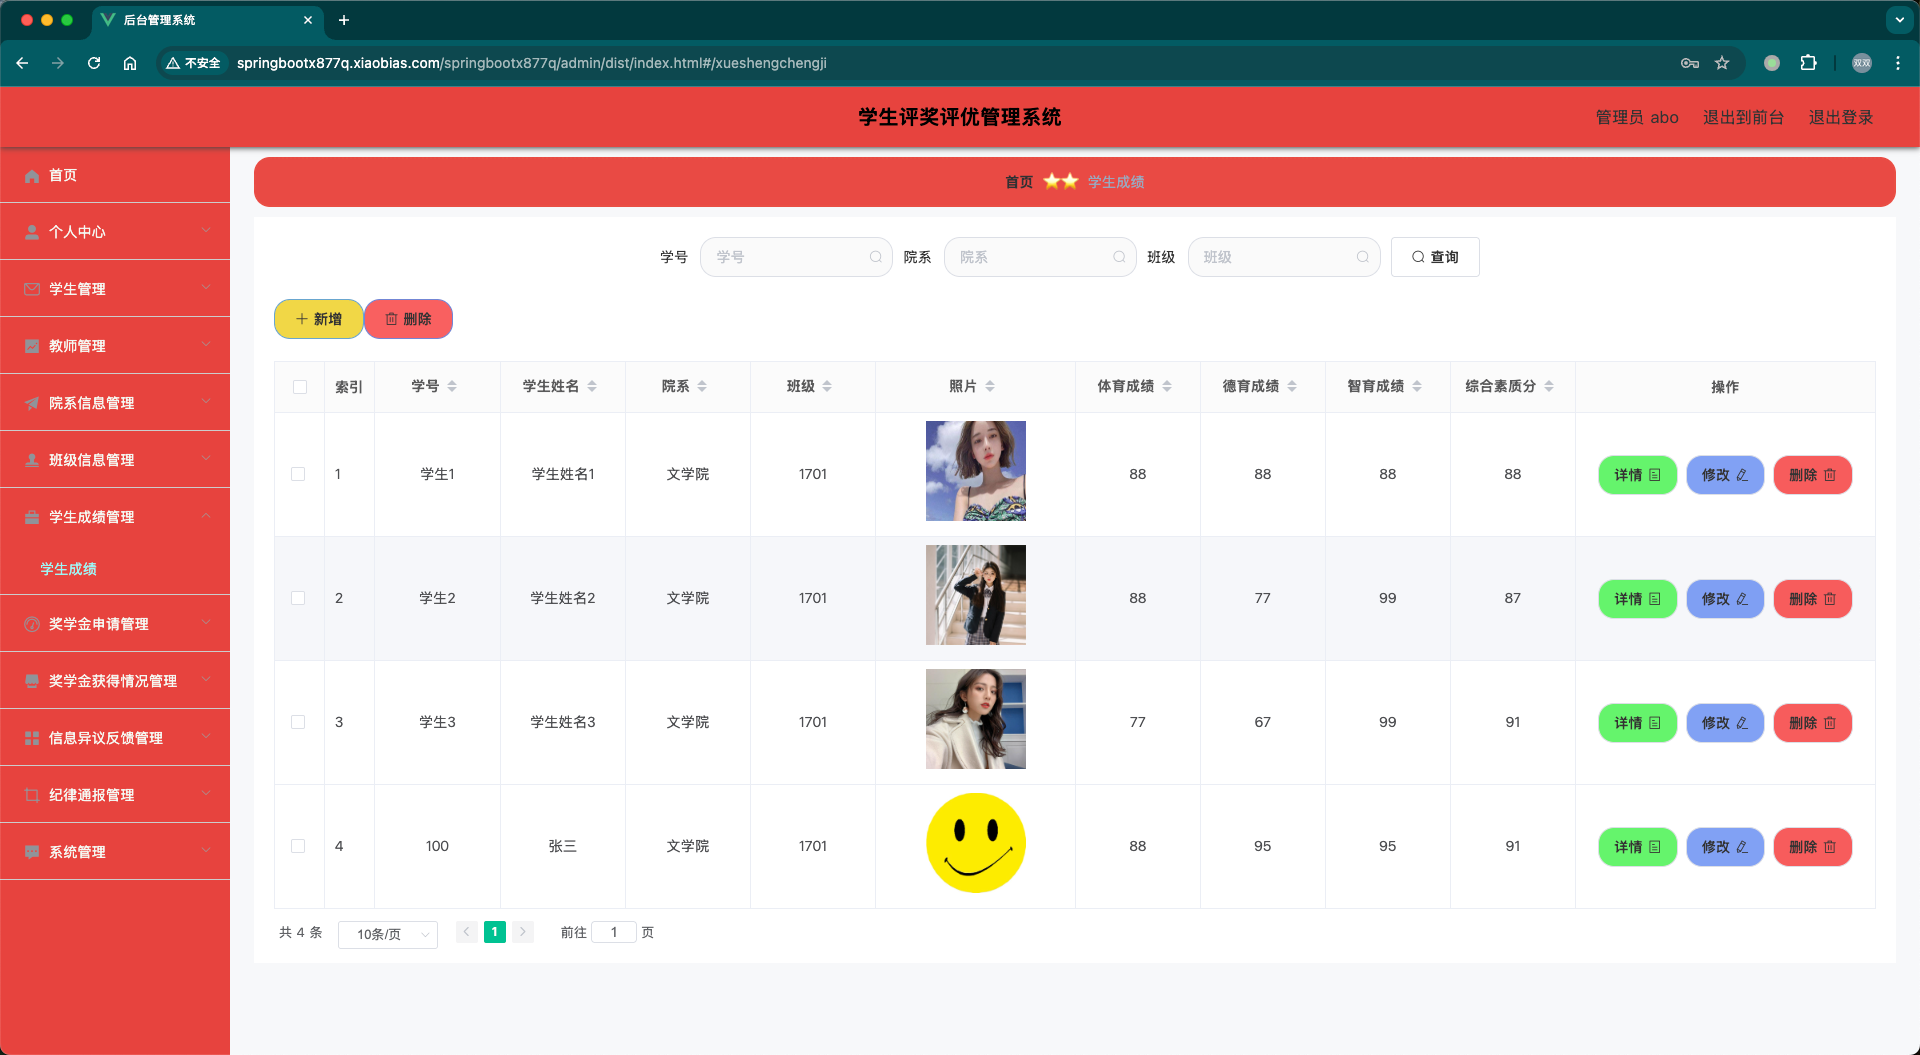The height and width of the screenshot is (1055, 1920).
Task: Open the 10条/页 page size dropdown
Action: tap(388, 934)
